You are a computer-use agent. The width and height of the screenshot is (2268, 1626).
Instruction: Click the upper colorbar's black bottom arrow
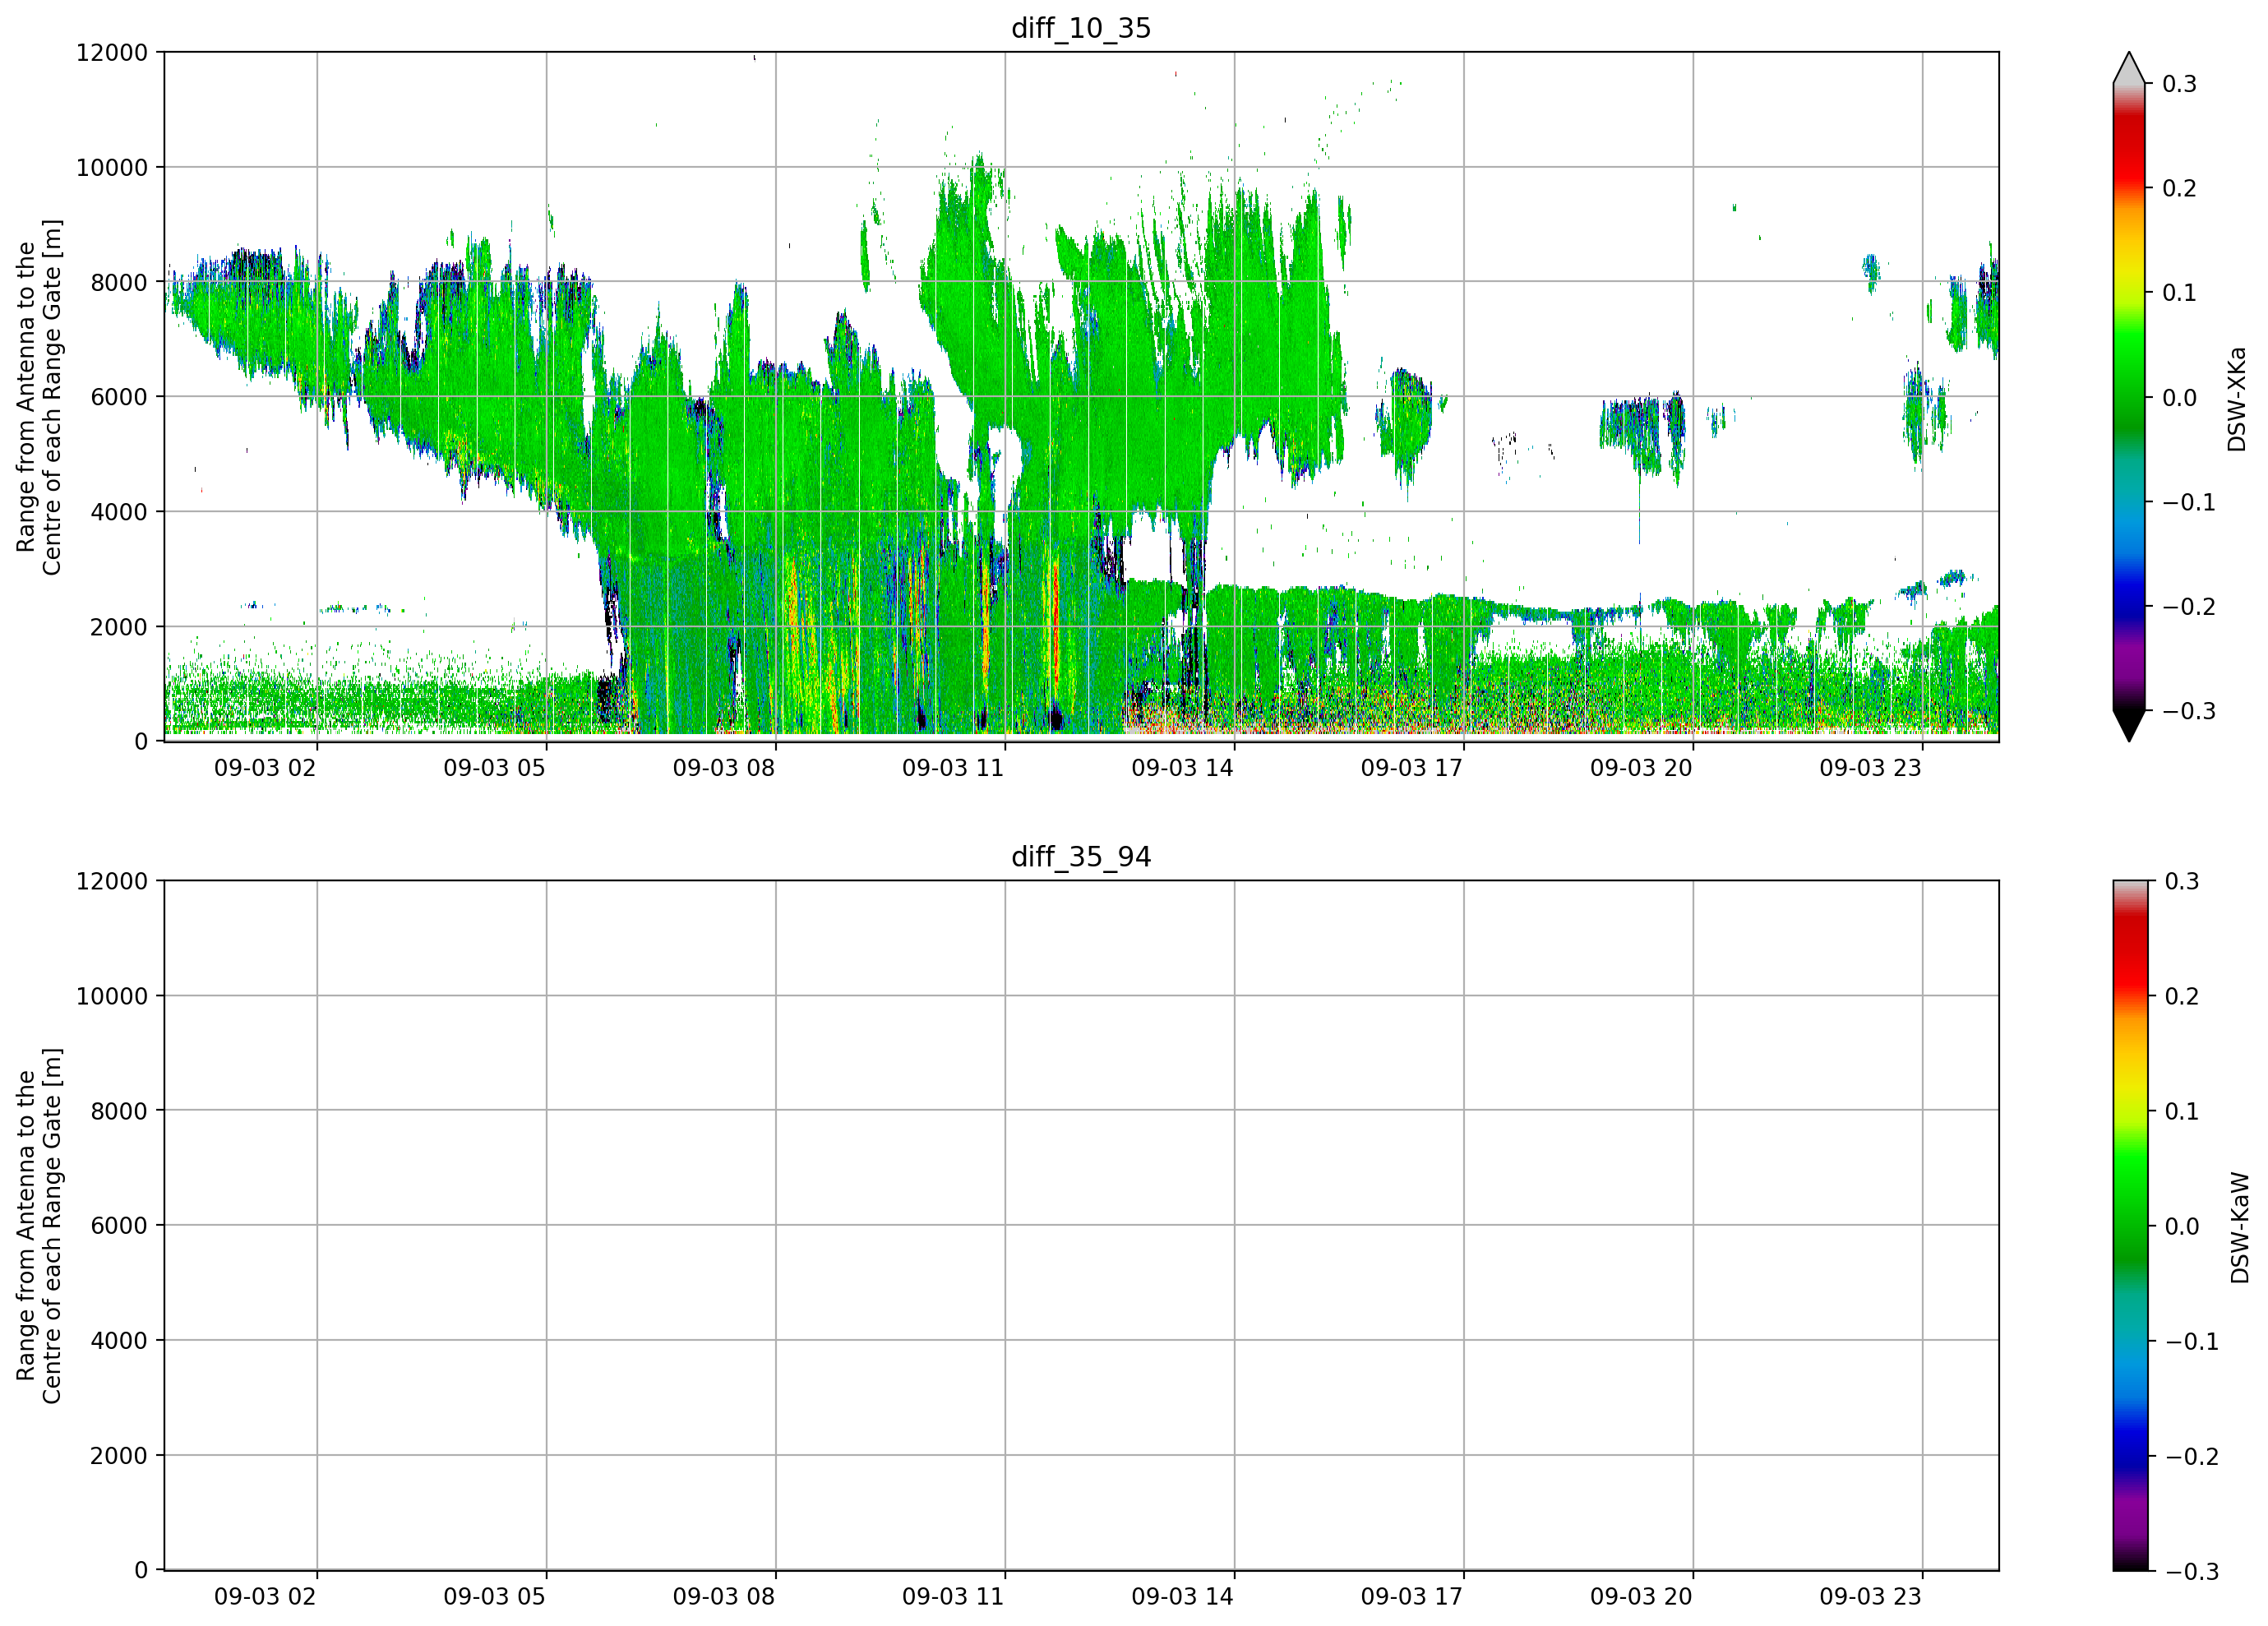pos(2129,726)
